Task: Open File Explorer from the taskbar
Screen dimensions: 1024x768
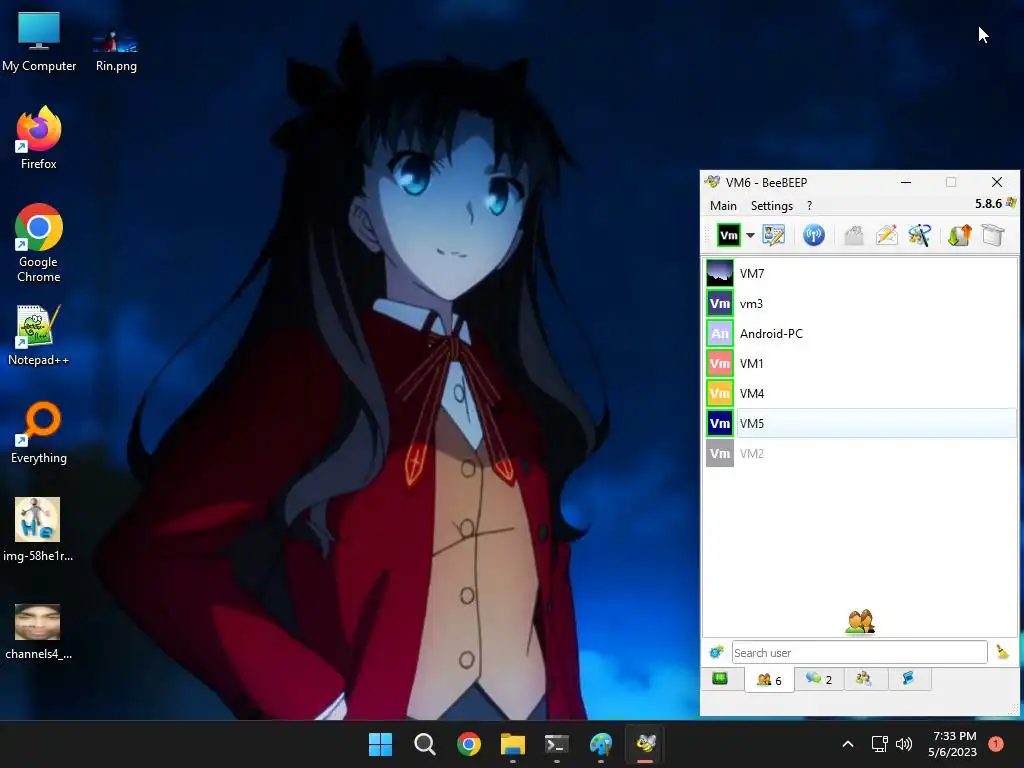Action: (x=513, y=744)
